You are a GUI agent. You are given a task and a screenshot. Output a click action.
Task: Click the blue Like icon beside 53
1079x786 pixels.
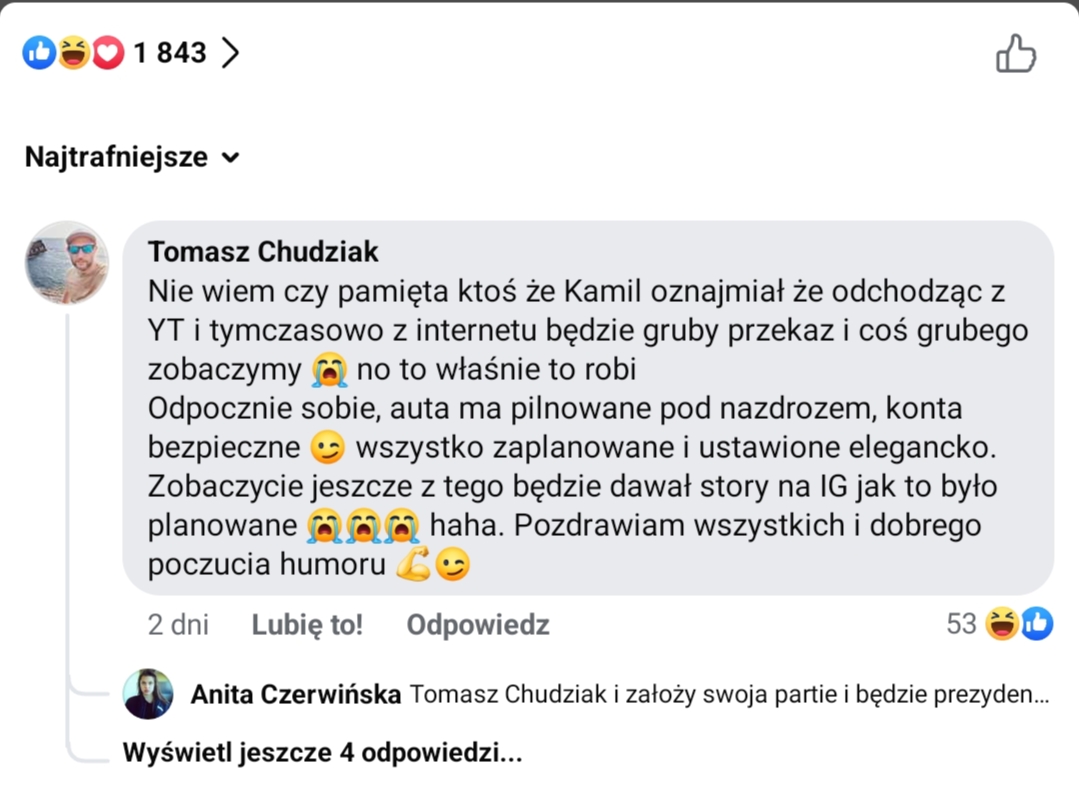tap(1036, 624)
